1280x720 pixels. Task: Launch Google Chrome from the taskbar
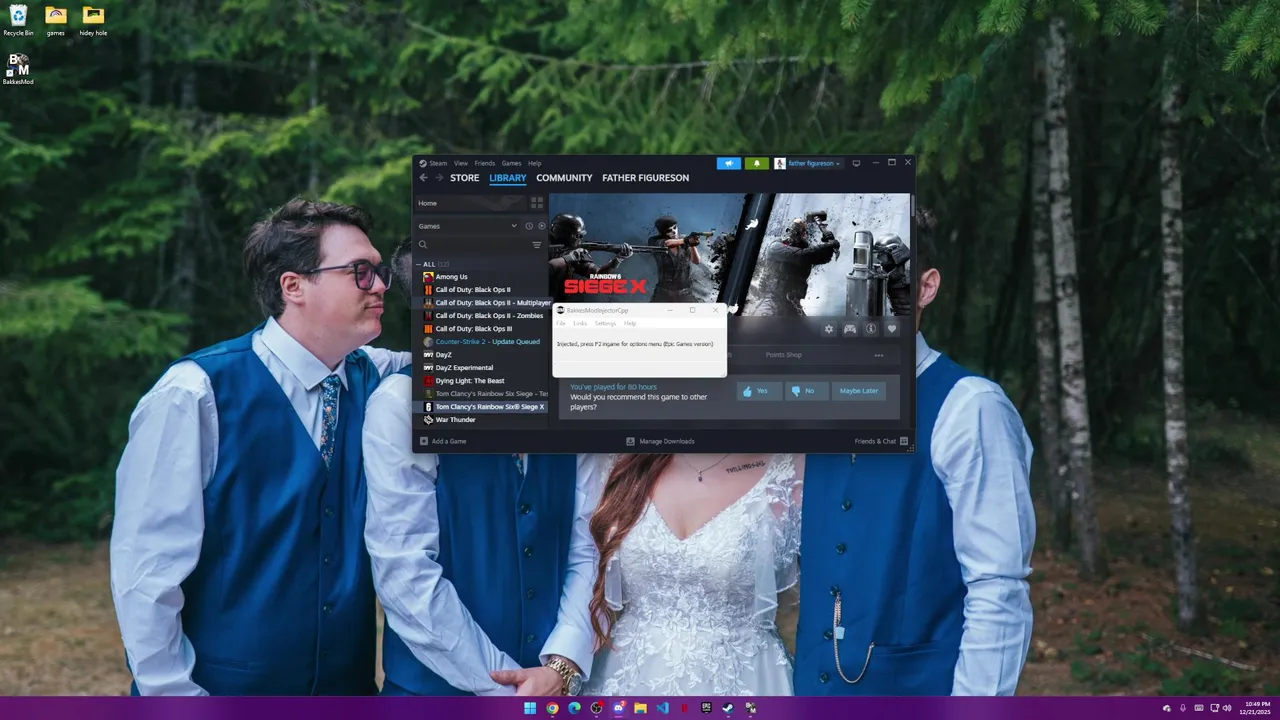552,708
